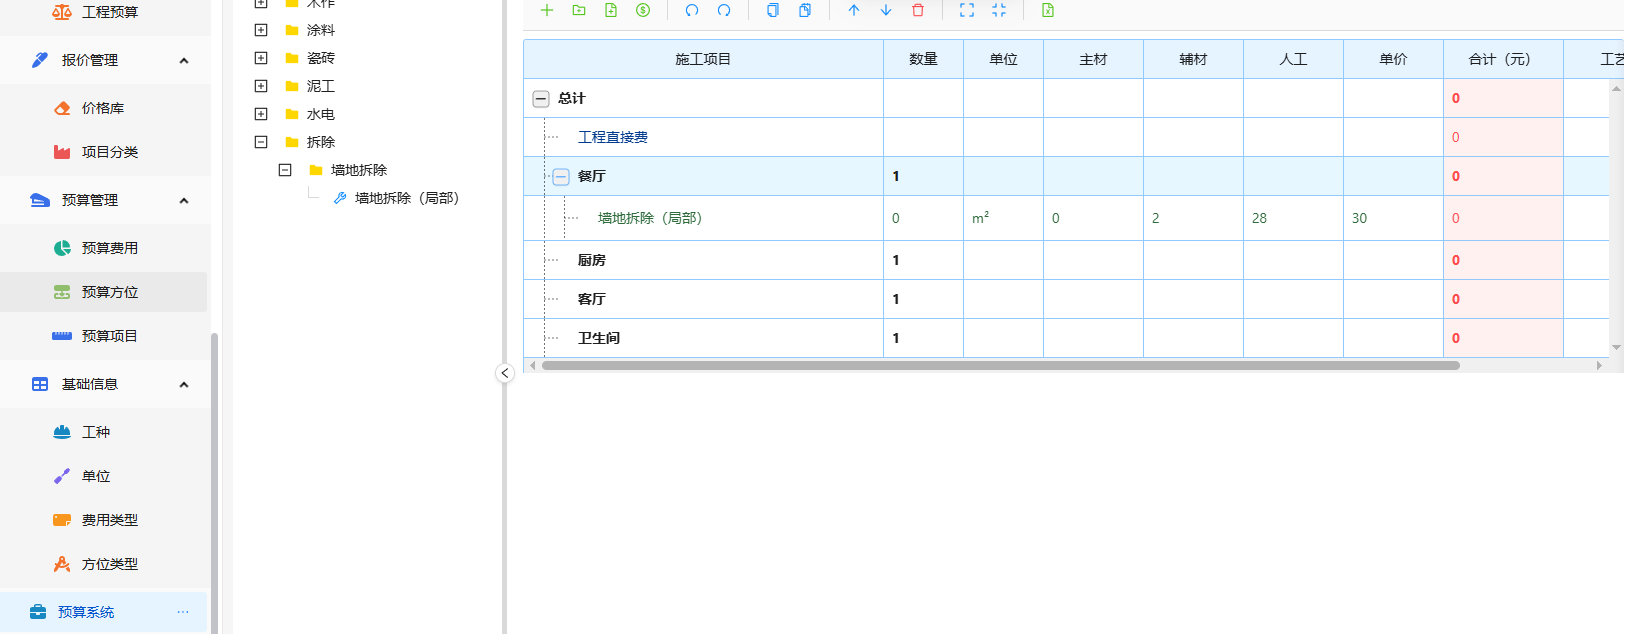Click the table horizontal scrollbar
The height and width of the screenshot is (634, 1636).
click(x=1000, y=366)
